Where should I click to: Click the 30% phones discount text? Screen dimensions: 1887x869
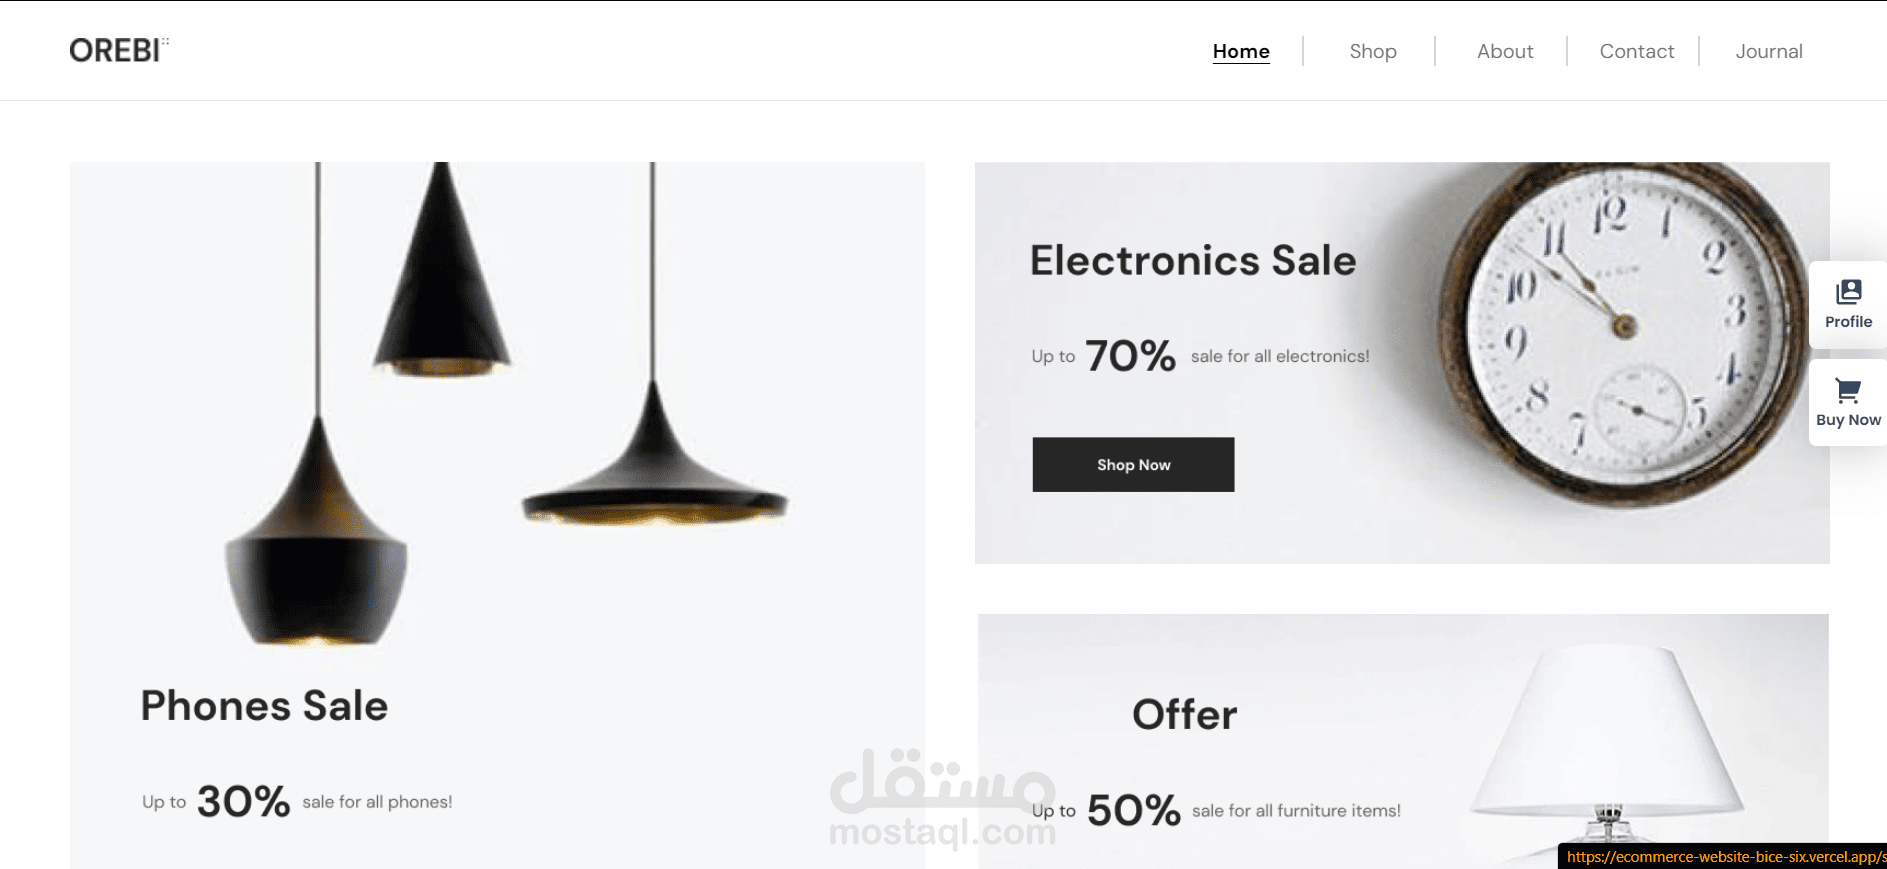pyautogui.click(x=243, y=801)
